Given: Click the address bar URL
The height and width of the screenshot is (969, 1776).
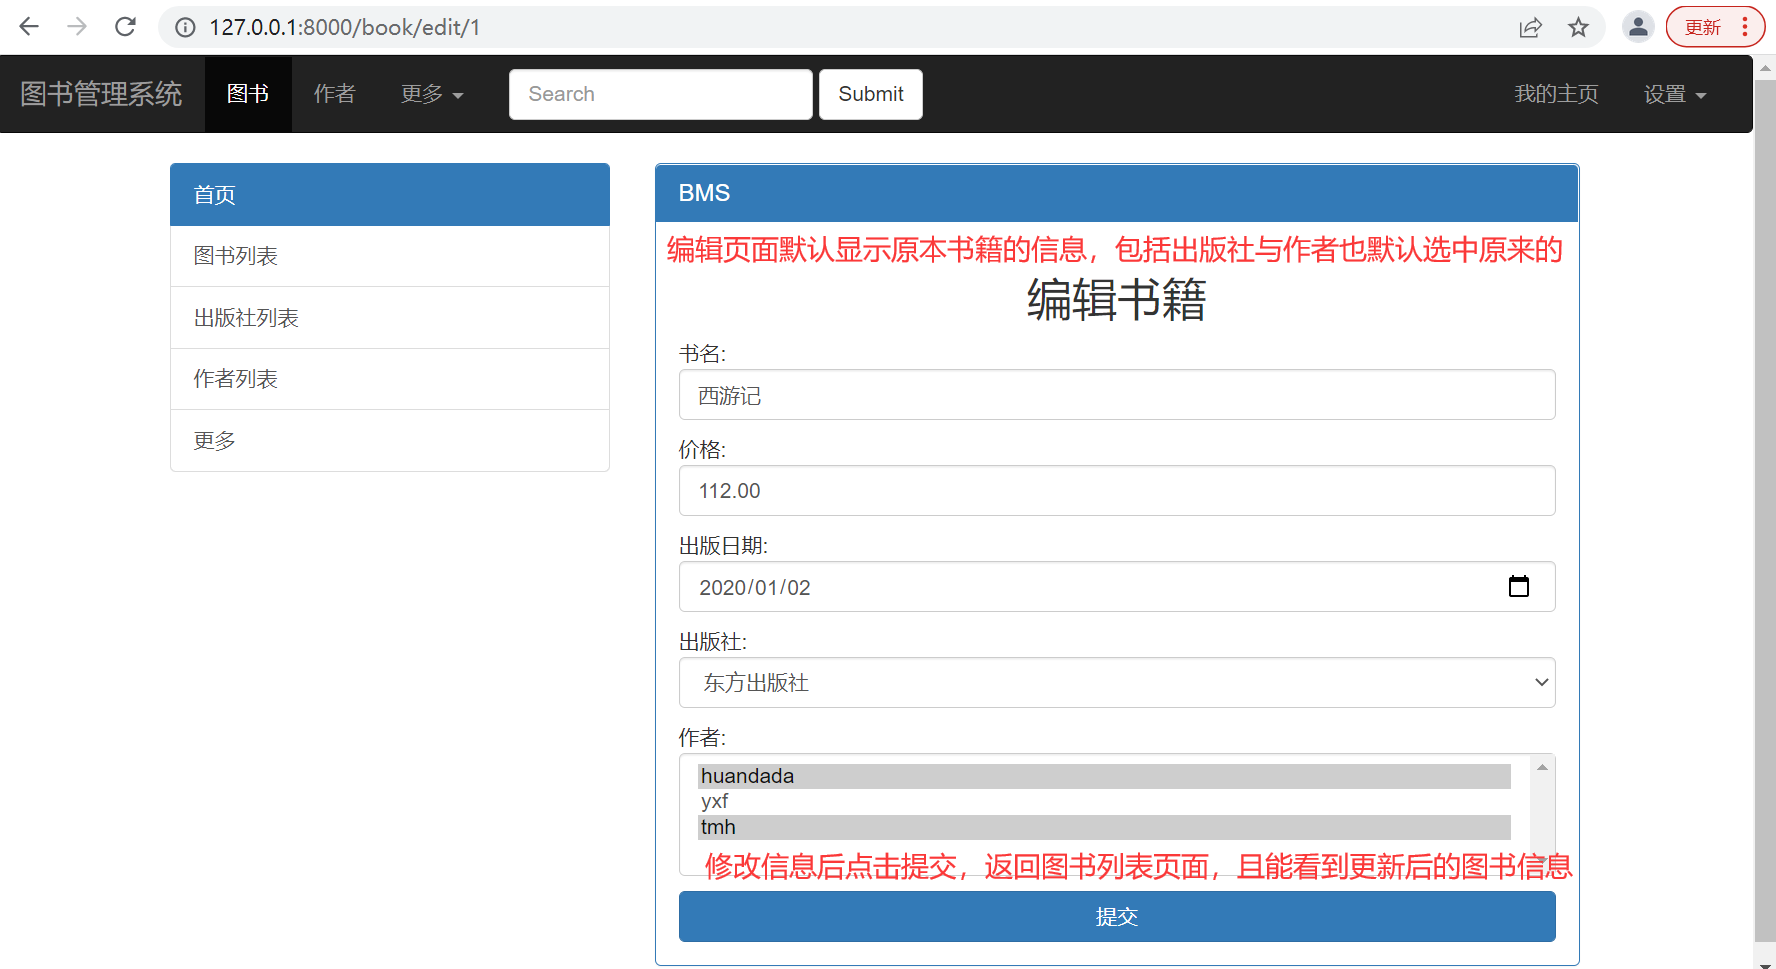Looking at the screenshot, I should coord(345,28).
